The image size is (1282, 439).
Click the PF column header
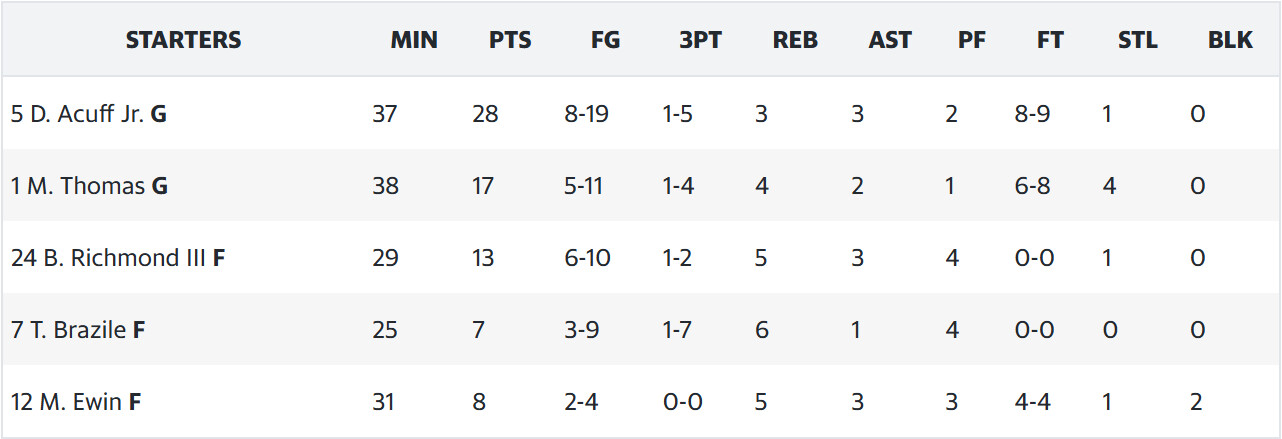pos(972,40)
